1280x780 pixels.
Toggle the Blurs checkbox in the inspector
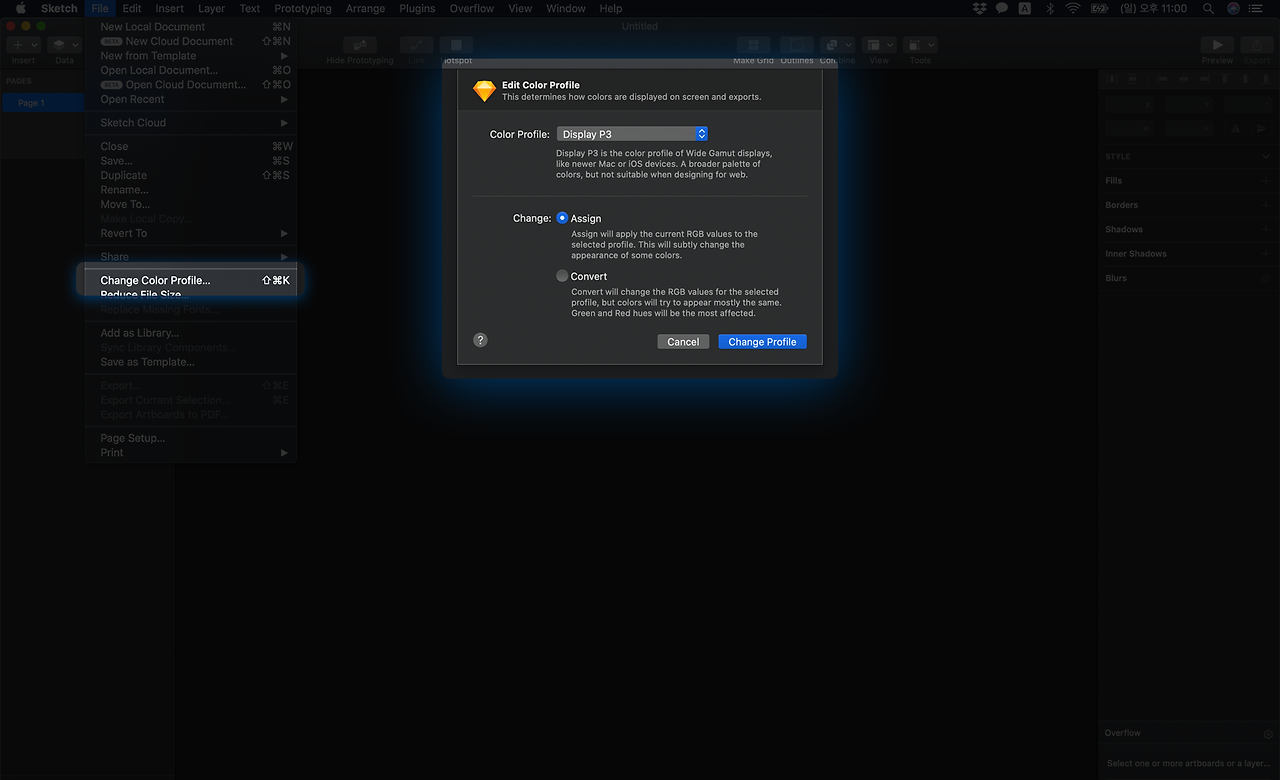point(1266,278)
